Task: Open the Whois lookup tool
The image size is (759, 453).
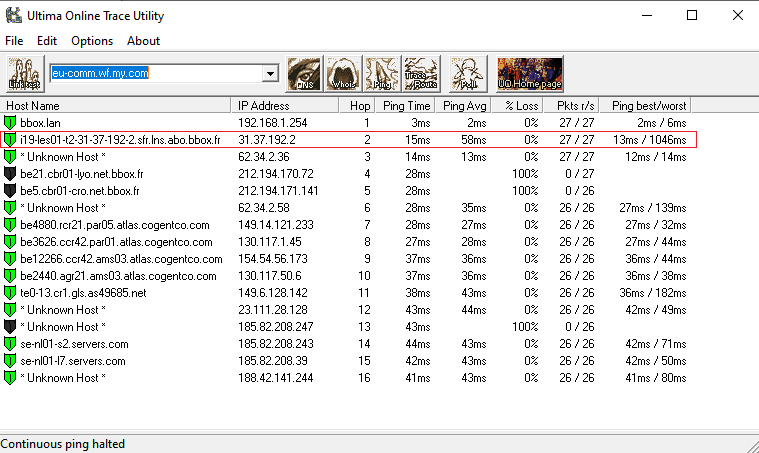Action: click(343, 74)
